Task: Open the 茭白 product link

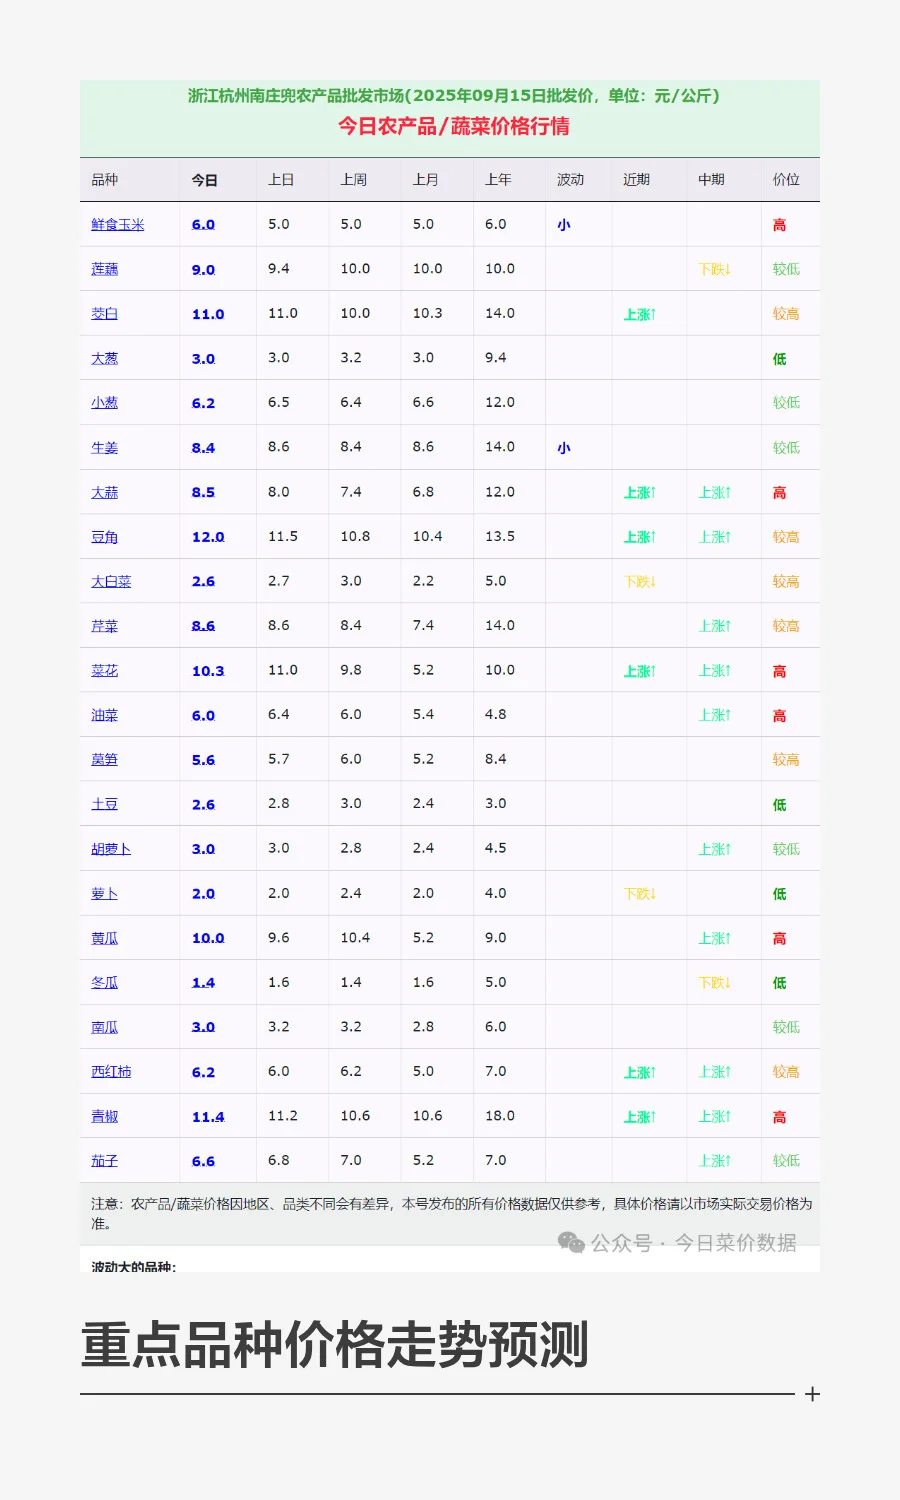Action: coord(105,314)
